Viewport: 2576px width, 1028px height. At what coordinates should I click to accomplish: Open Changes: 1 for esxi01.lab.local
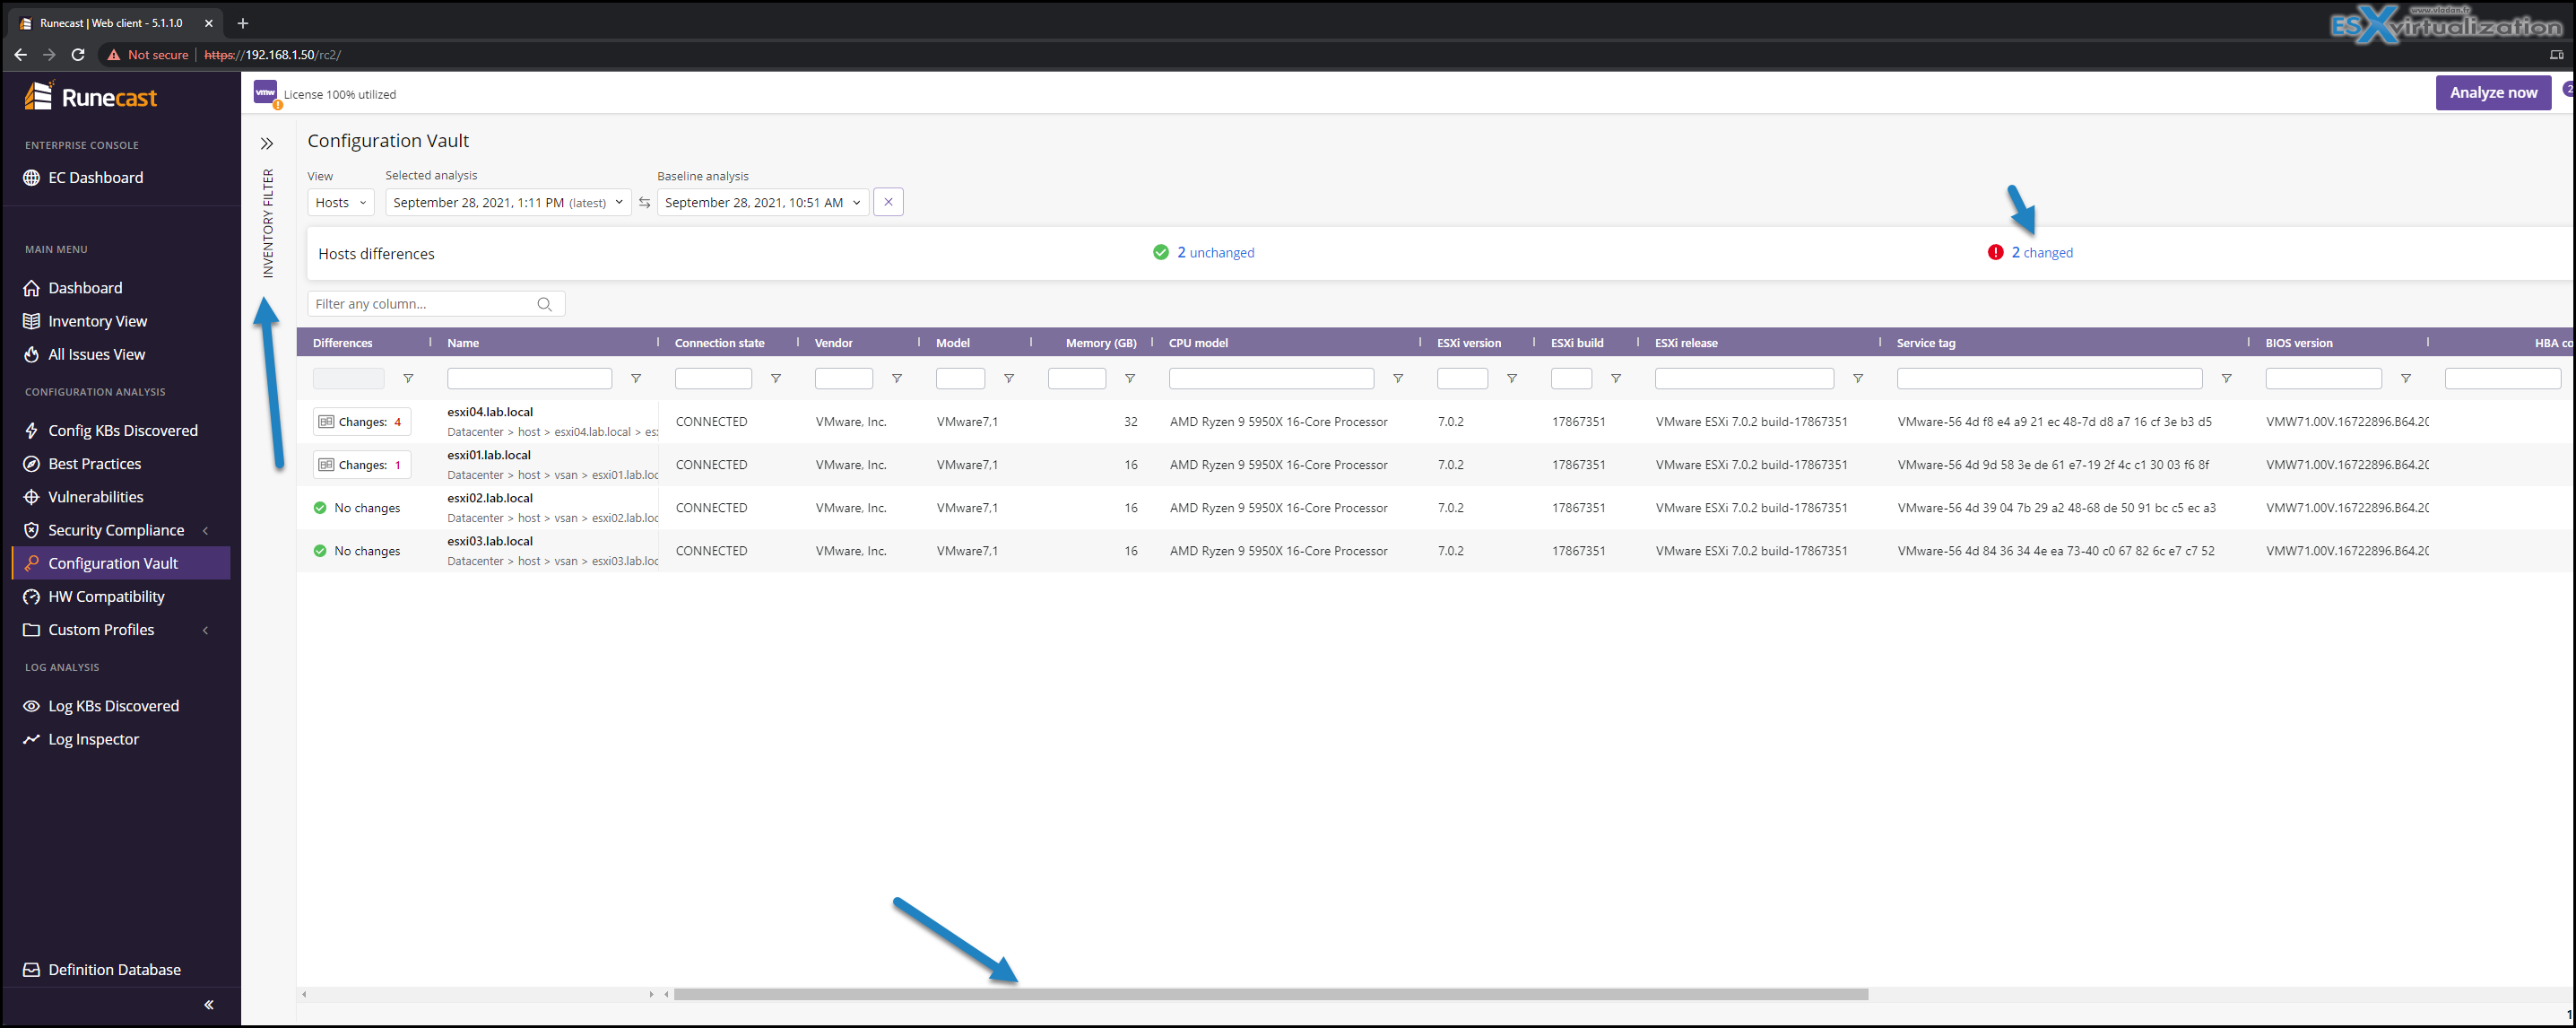tap(361, 465)
